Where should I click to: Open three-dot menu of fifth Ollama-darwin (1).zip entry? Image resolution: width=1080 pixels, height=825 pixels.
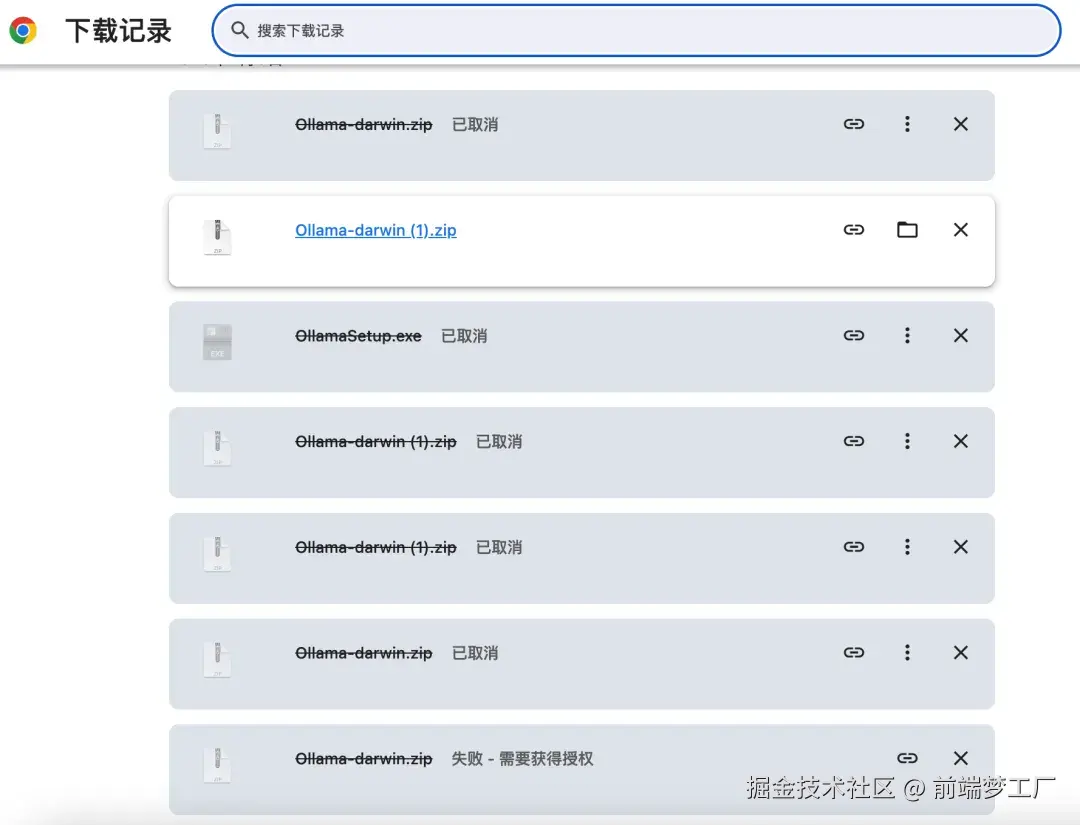coord(907,547)
